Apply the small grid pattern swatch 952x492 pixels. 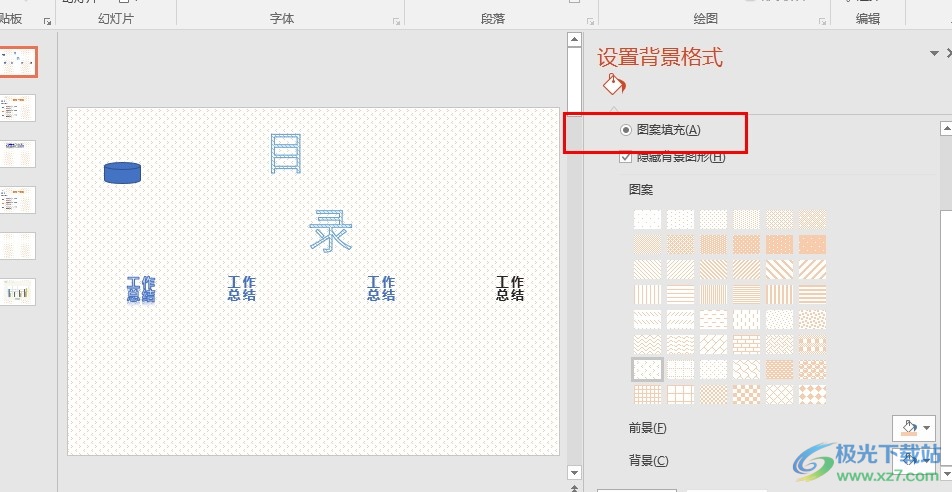coord(647,394)
